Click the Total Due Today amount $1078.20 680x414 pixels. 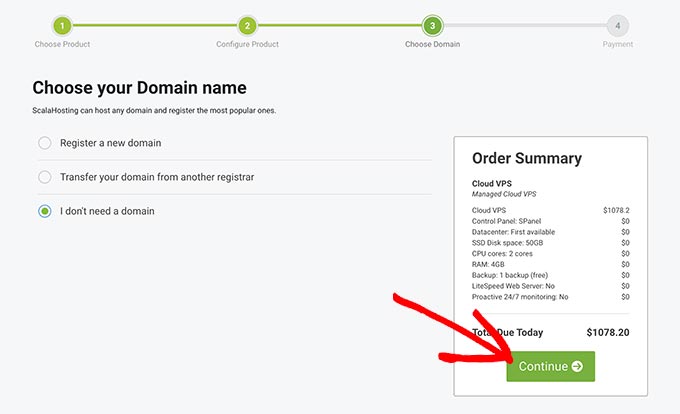click(x=608, y=332)
